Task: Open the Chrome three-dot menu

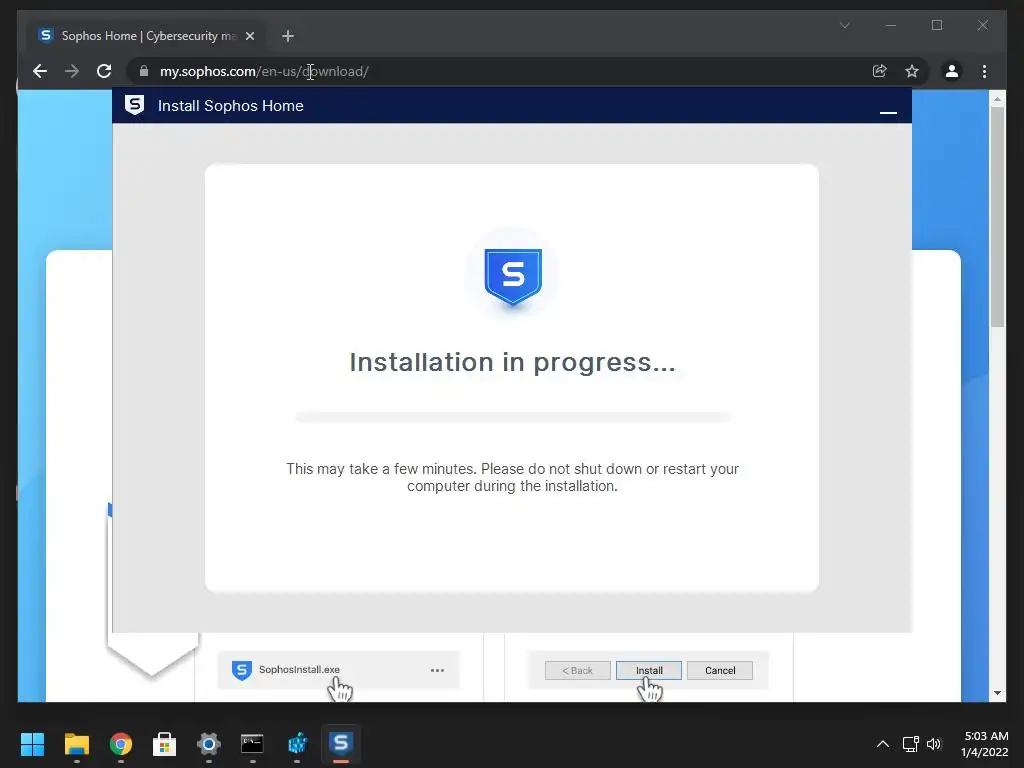Action: [984, 71]
